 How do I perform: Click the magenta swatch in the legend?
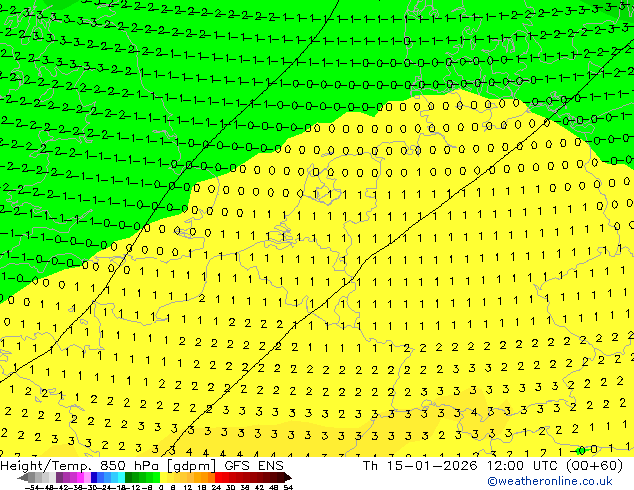(80, 478)
